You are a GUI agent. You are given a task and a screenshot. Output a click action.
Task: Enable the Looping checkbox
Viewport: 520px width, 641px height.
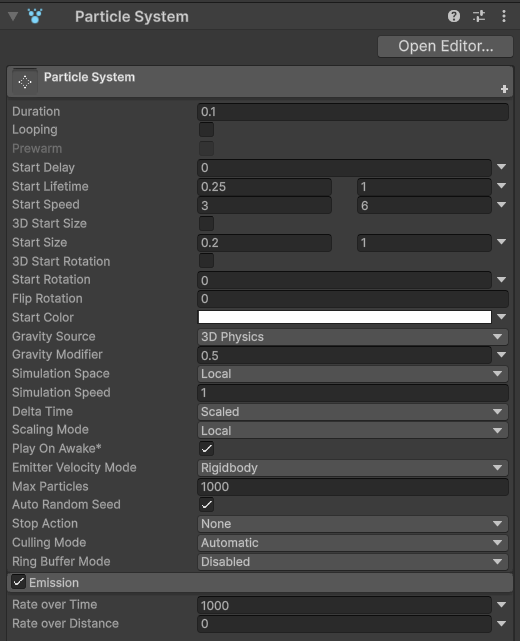click(206, 130)
